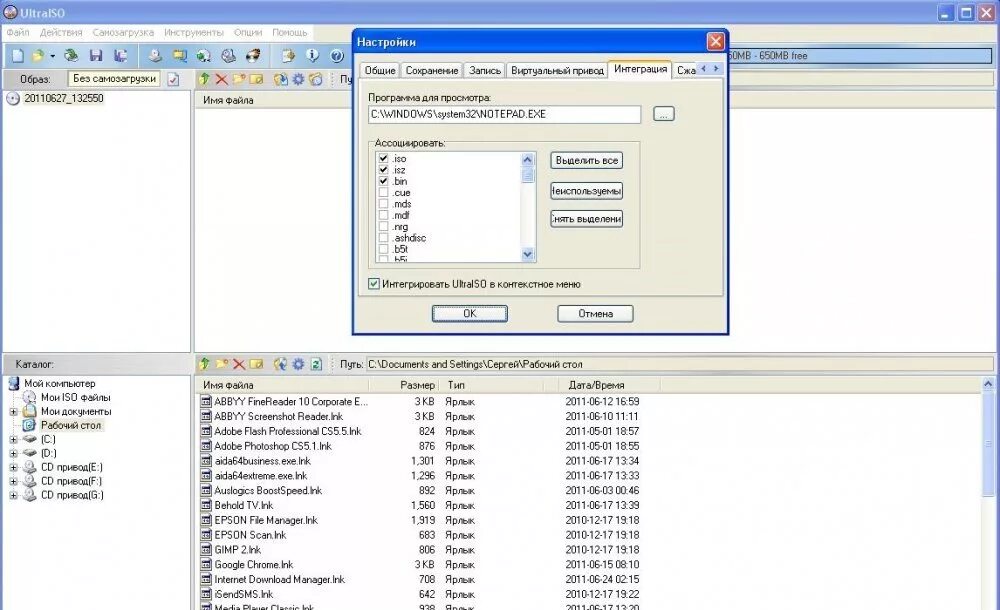Click the image Properties icon in toolbar
The height and width of the screenshot is (610, 1000).
tap(288, 56)
